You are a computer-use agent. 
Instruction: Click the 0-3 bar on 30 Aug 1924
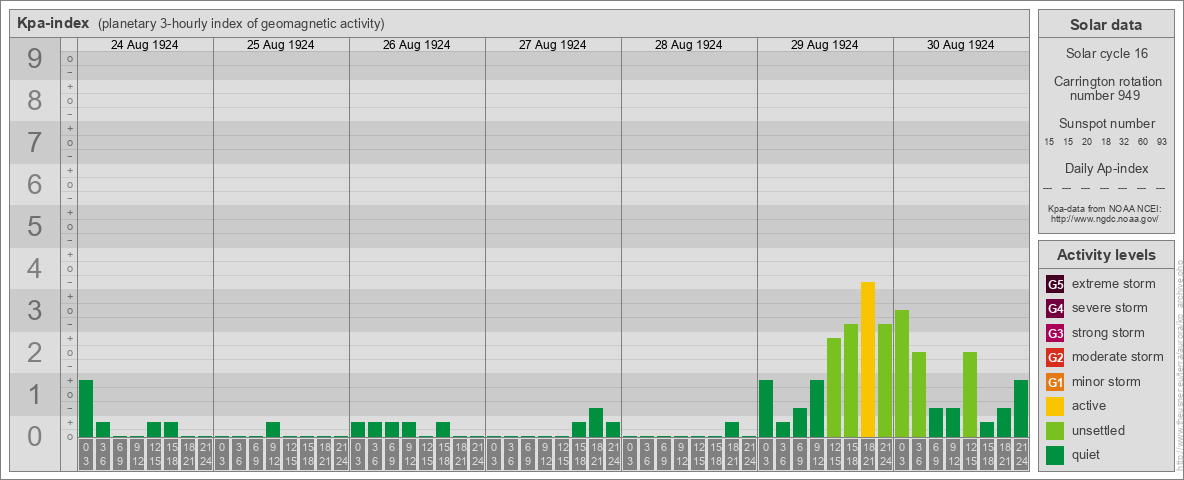point(902,374)
